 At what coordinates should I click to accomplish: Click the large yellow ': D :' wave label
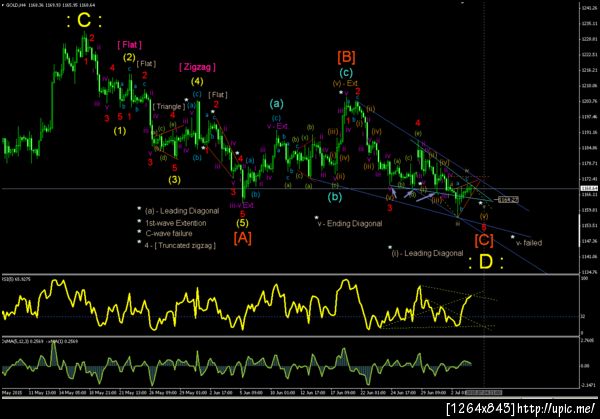click(x=485, y=262)
